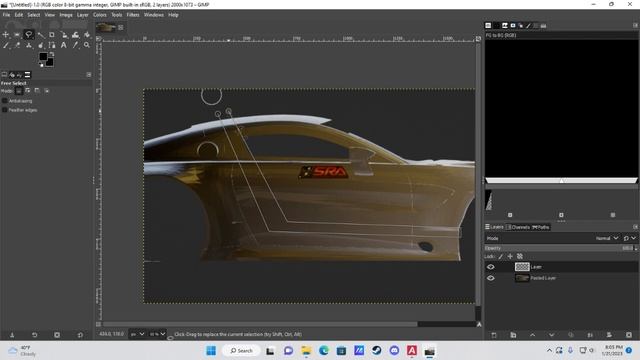Select the Text tool
The height and width of the screenshot is (360, 640).
click(x=64, y=45)
